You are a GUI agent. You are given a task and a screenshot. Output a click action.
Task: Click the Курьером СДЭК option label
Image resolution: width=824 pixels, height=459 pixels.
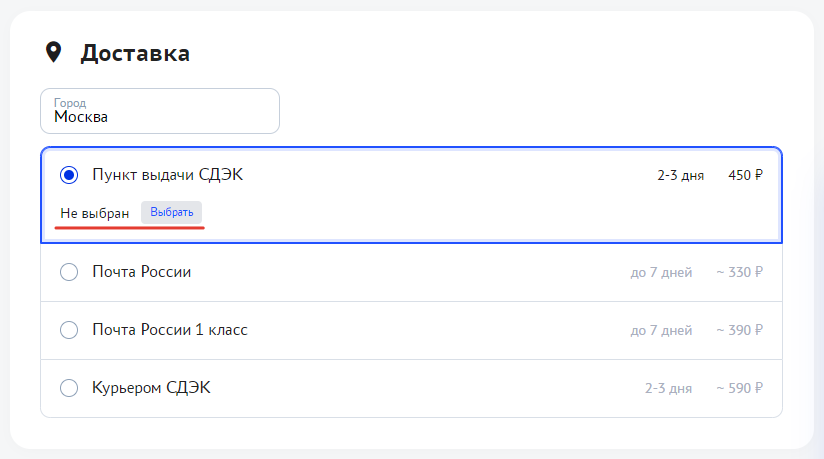tap(151, 388)
